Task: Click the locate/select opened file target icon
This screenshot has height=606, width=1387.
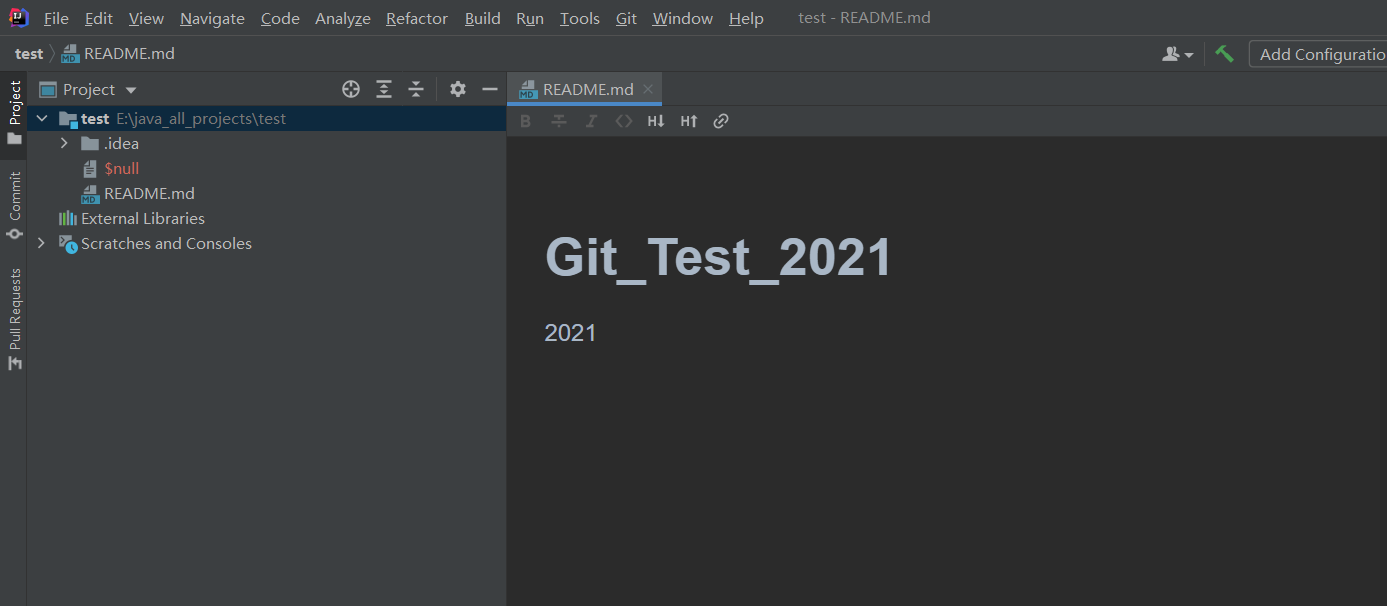Action: coord(351,89)
